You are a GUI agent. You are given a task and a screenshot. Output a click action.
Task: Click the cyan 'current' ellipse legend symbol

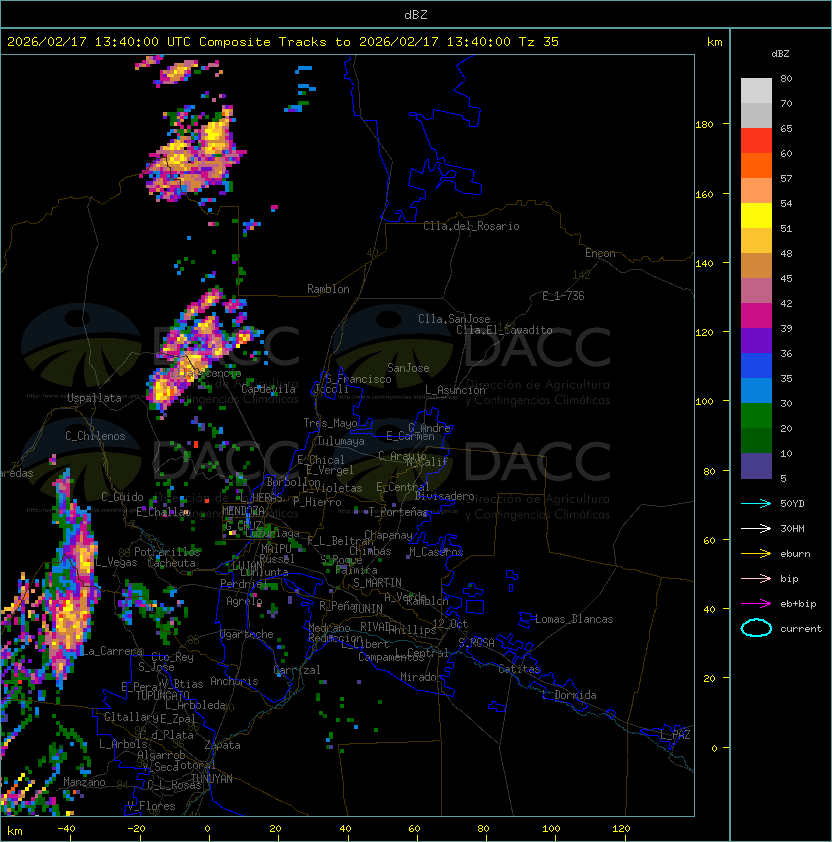(756, 628)
